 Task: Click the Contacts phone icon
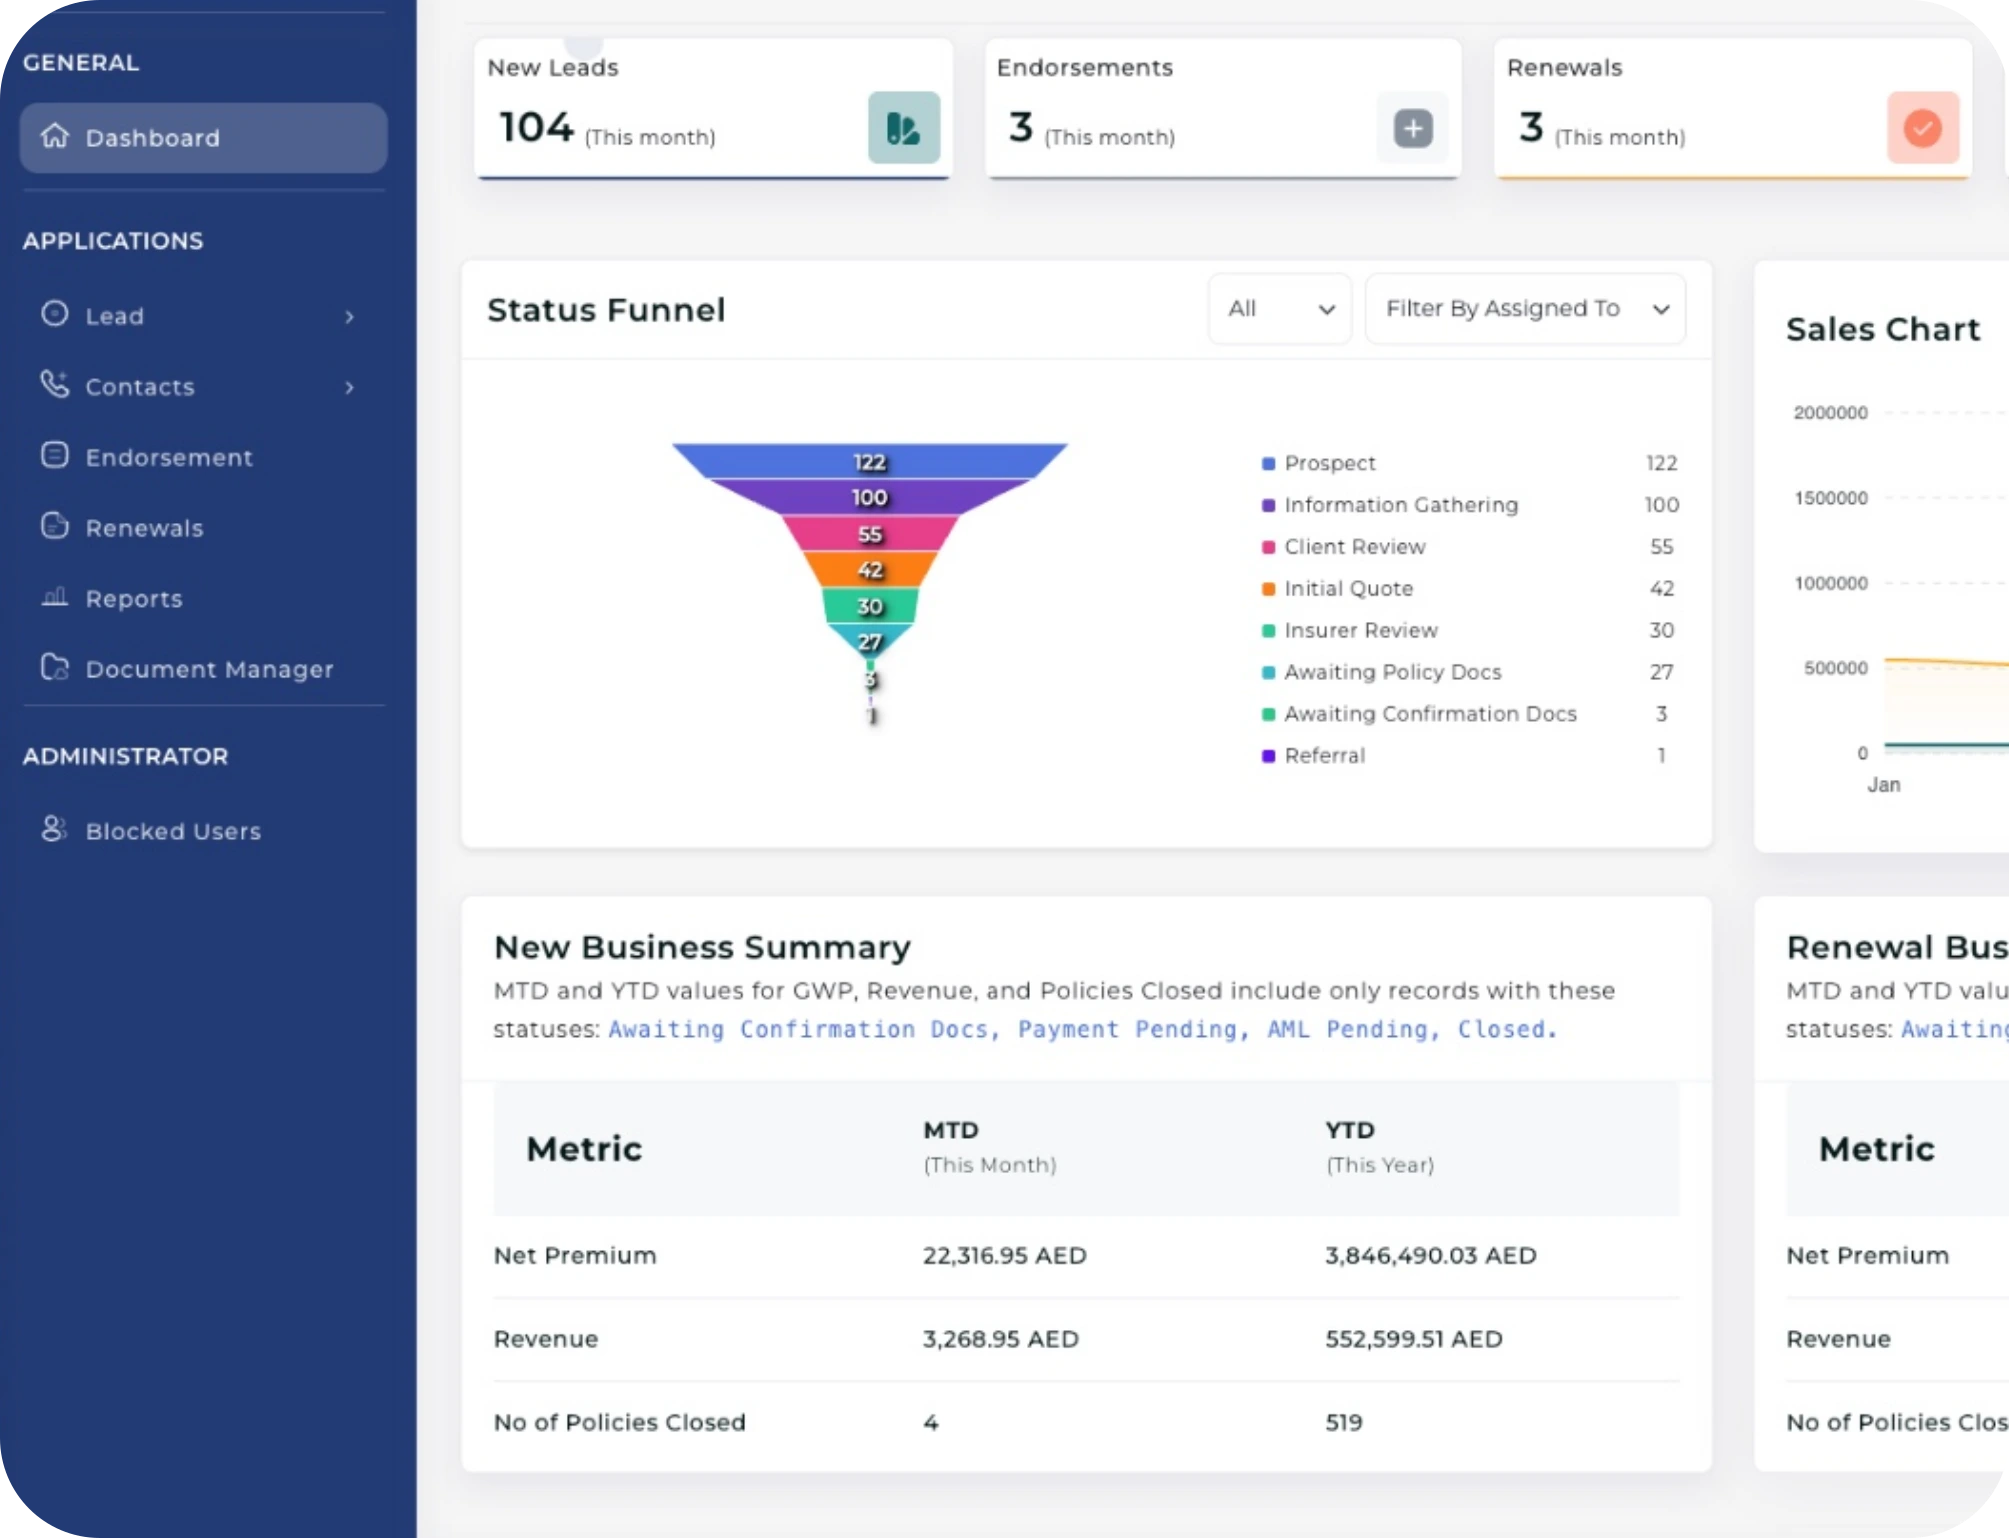(x=54, y=386)
